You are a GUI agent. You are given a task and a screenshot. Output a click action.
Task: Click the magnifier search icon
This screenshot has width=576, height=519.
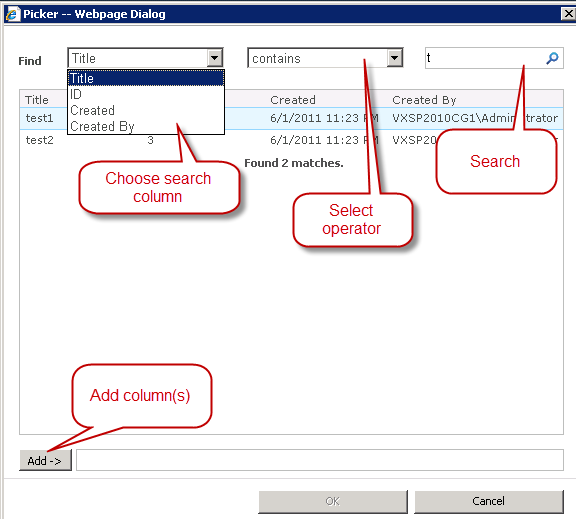tap(552, 58)
